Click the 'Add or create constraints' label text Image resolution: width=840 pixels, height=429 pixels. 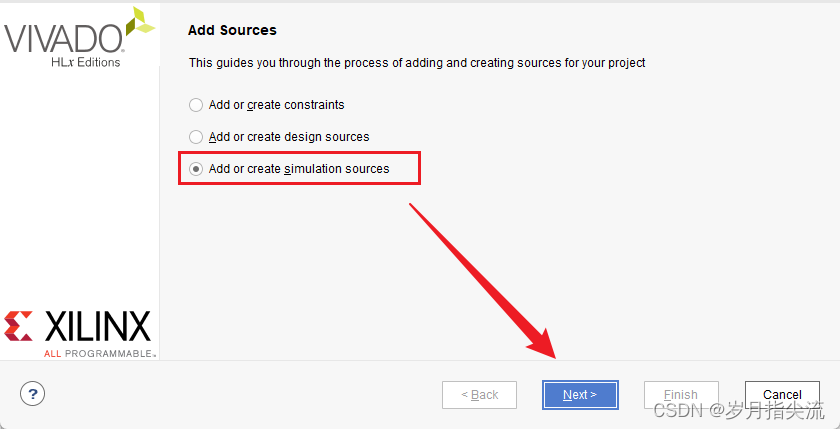click(x=276, y=105)
